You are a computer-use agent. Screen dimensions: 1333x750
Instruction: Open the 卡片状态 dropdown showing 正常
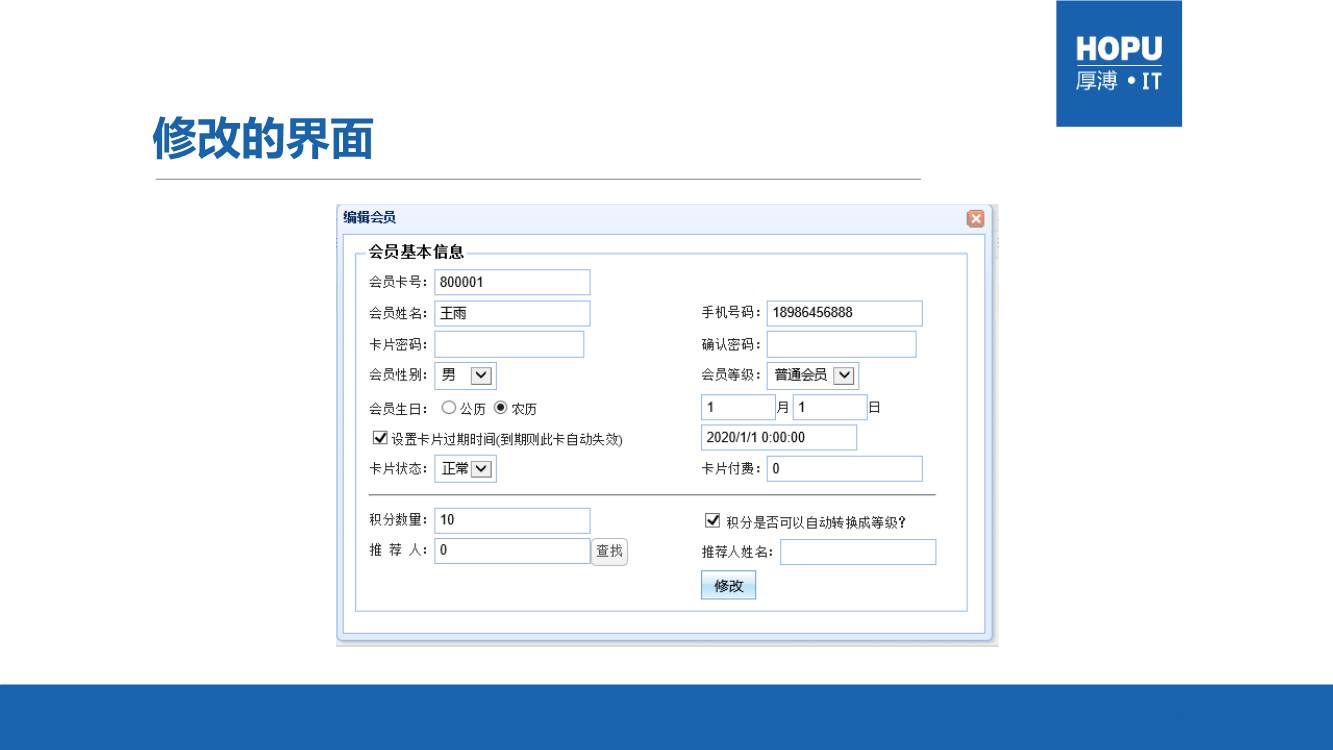(466, 468)
